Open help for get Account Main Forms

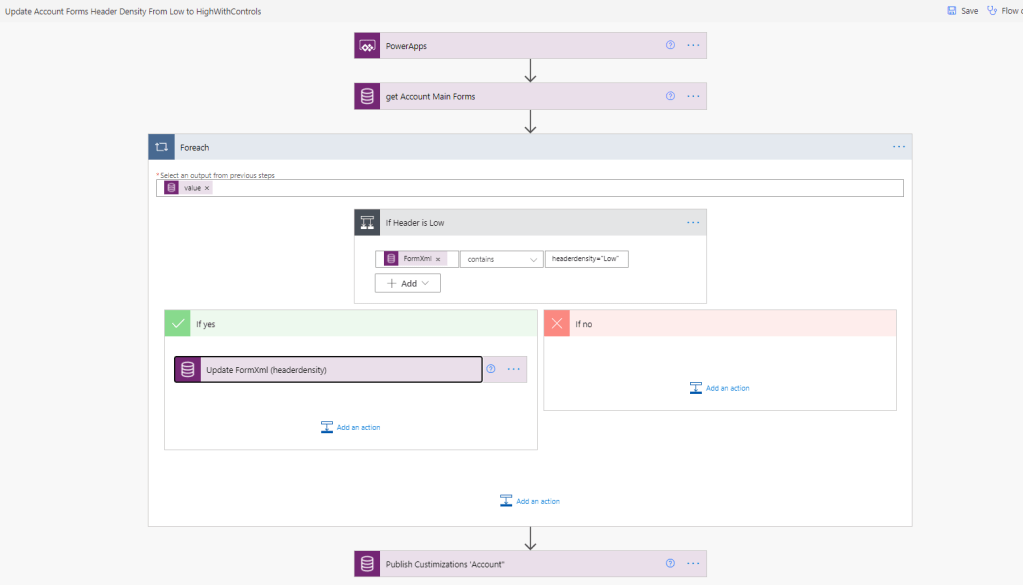point(670,97)
